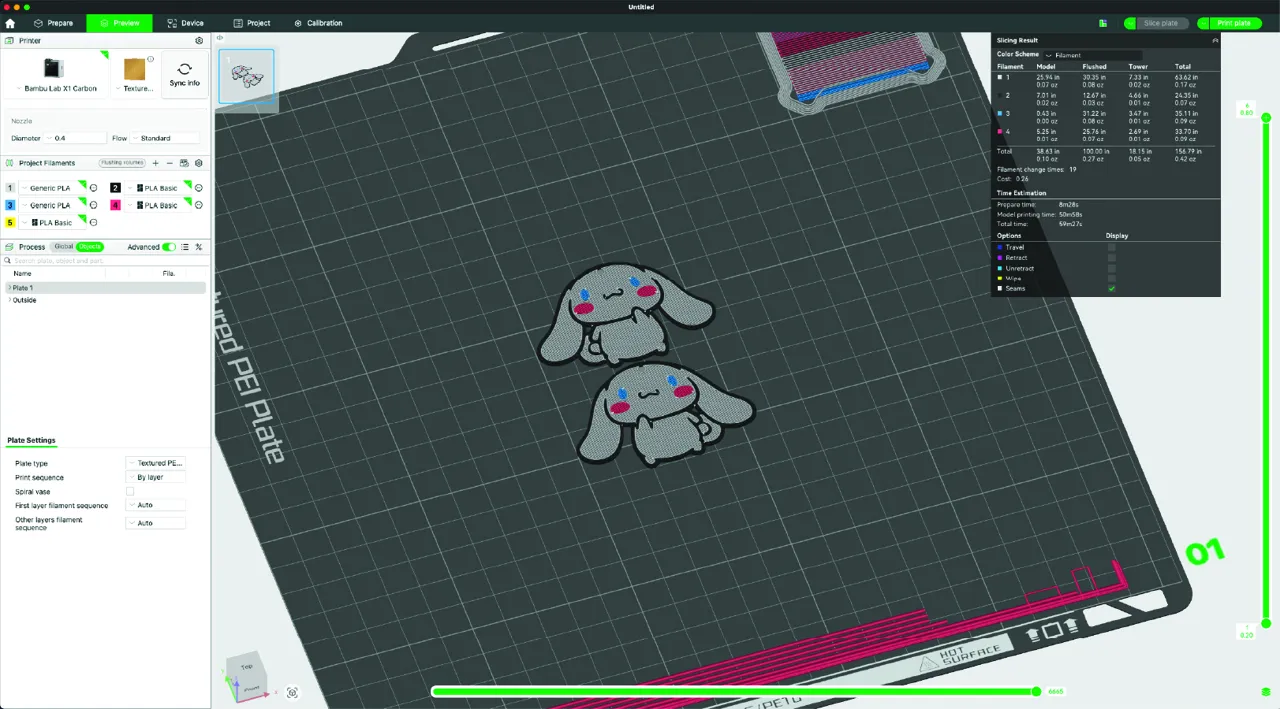This screenshot has width=1280, height=709.
Task: Click edit icon next to filament 5
Action: coord(94,222)
